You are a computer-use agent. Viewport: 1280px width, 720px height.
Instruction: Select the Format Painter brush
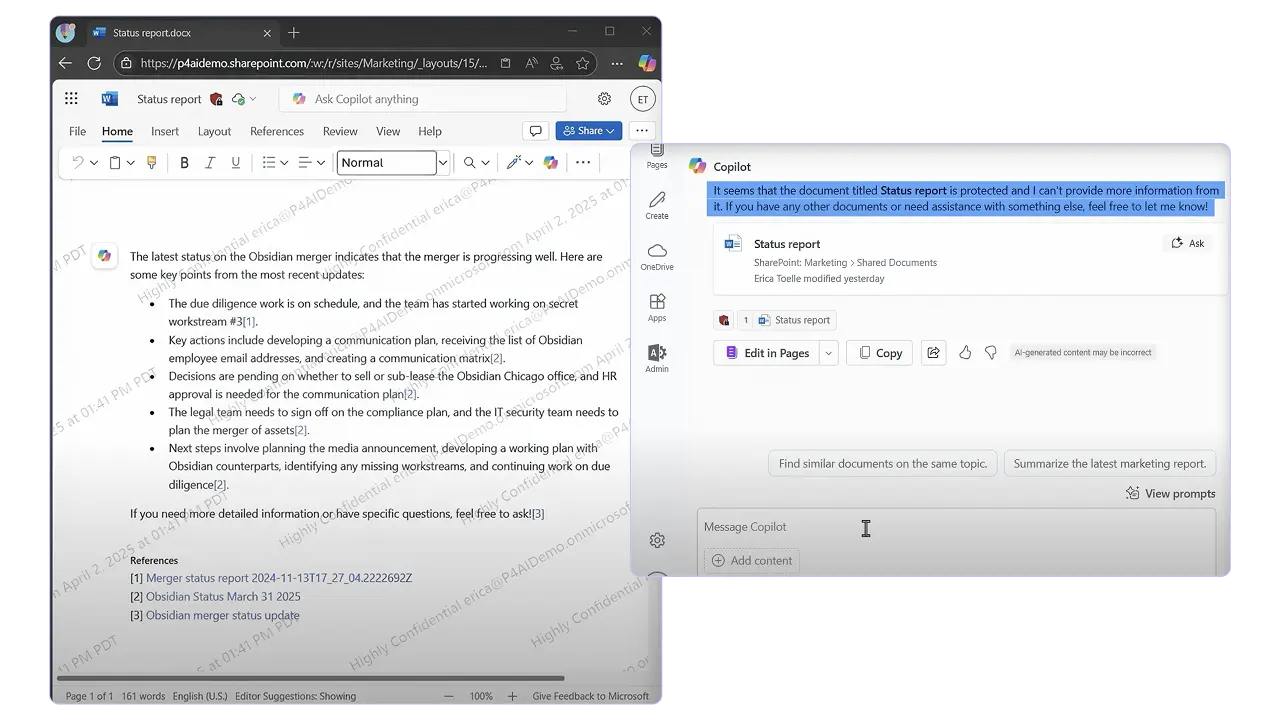coord(152,162)
